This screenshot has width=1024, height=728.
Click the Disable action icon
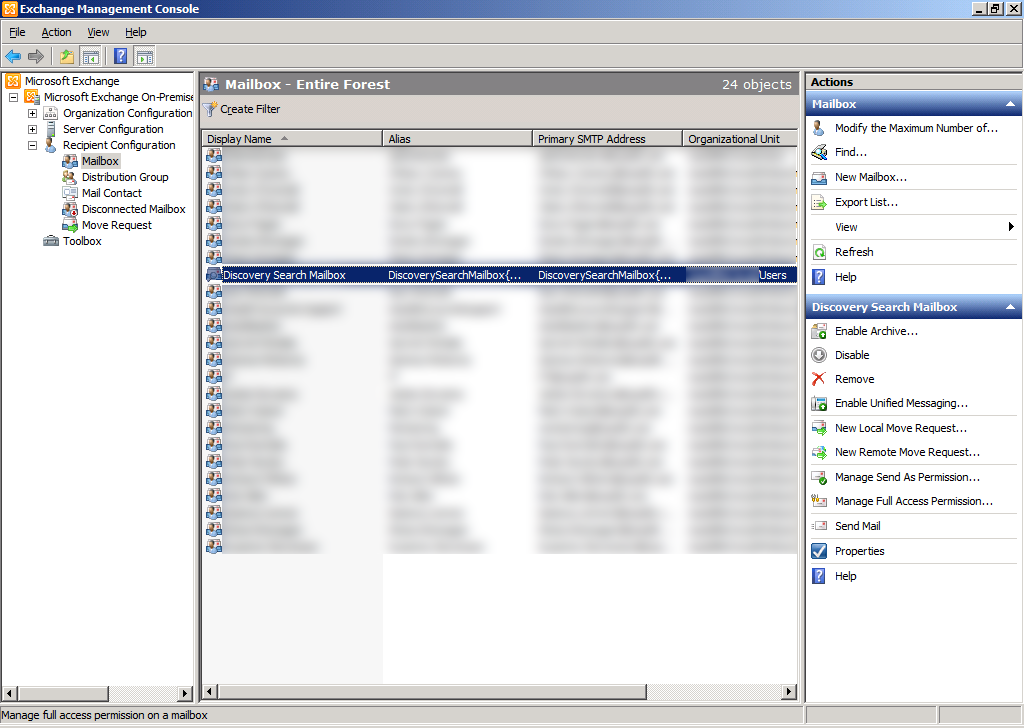pos(819,355)
